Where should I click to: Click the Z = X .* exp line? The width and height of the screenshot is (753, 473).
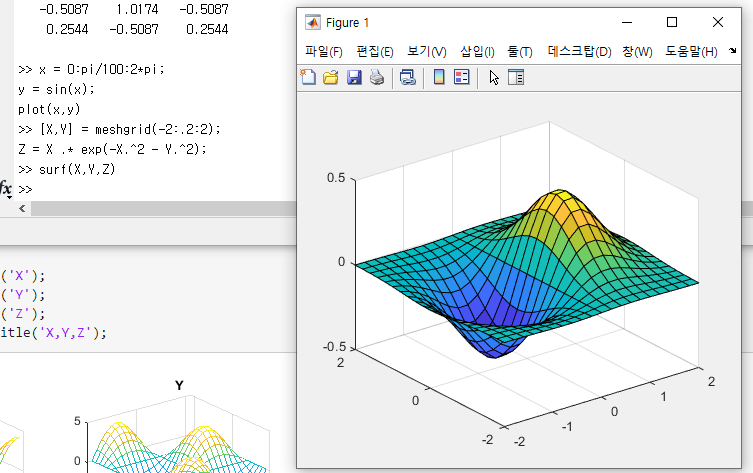[x=112, y=149]
